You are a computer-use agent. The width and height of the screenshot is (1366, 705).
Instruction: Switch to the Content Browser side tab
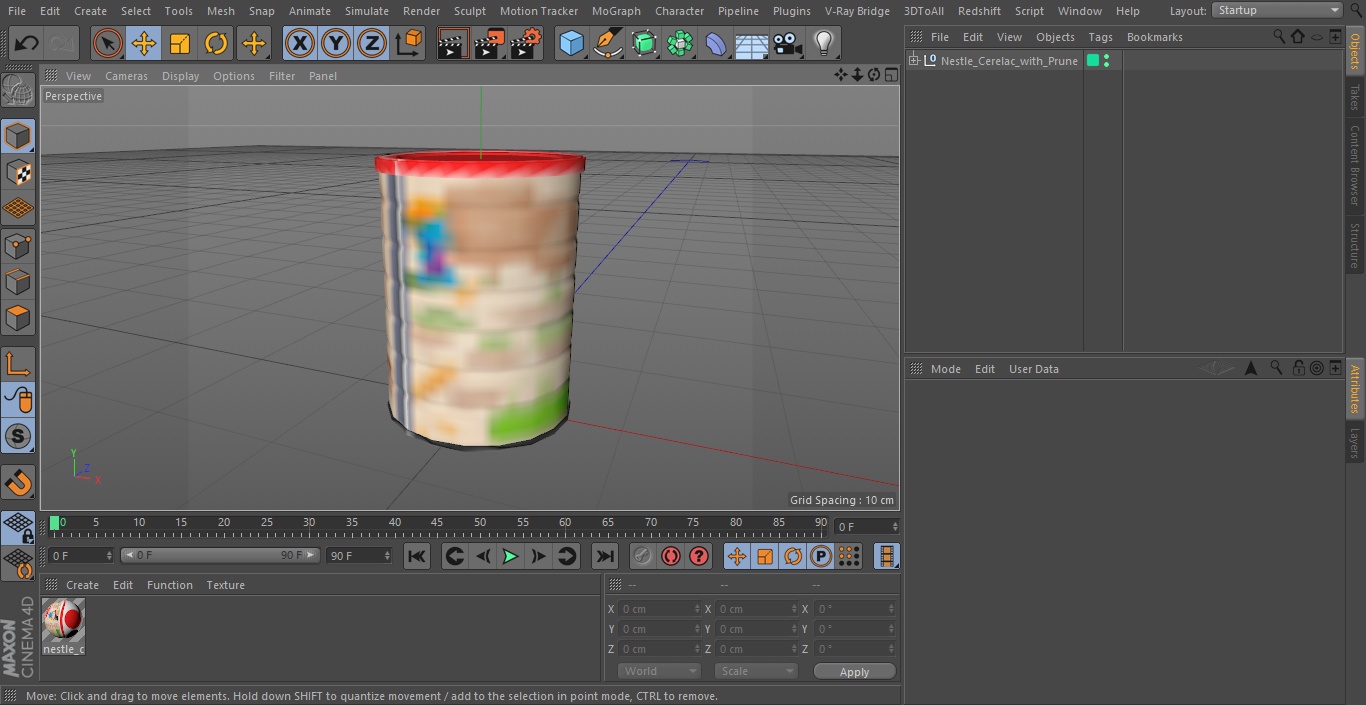click(1355, 165)
